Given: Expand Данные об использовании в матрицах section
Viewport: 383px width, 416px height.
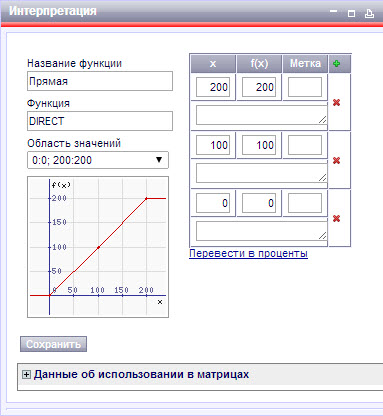Looking at the screenshot, I should (26, 374).
